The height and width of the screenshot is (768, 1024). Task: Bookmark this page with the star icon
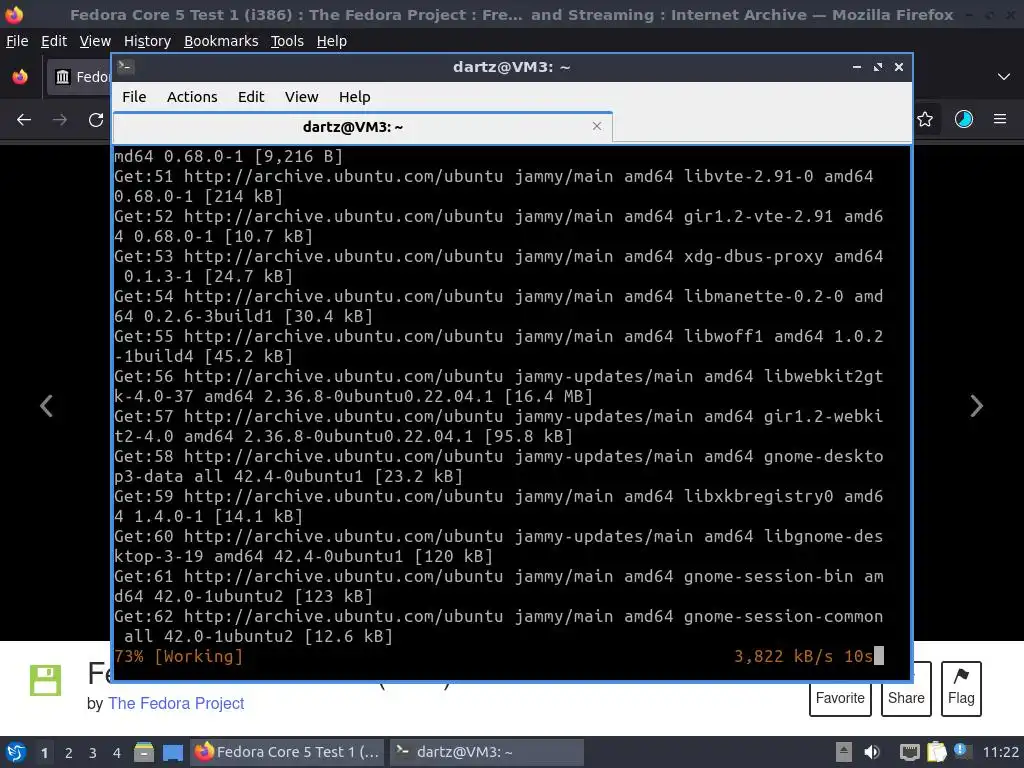925,120
